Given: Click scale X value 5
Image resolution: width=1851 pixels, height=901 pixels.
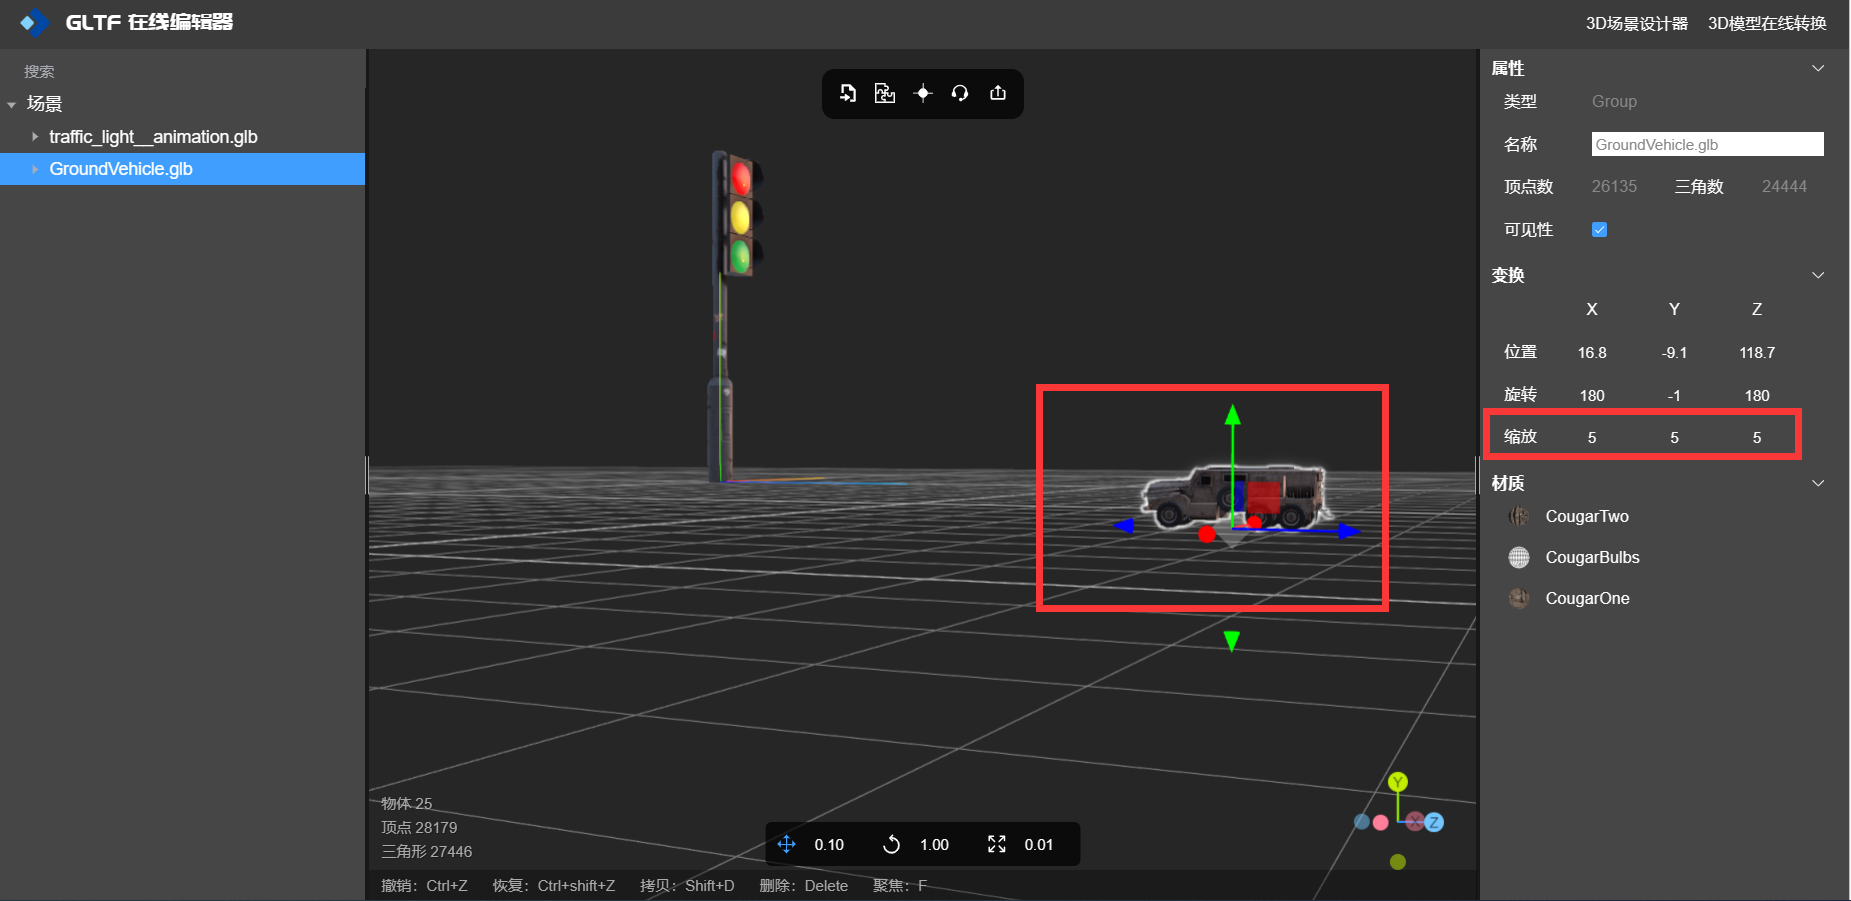Looking at the screenshot, I should point(1592,438).
